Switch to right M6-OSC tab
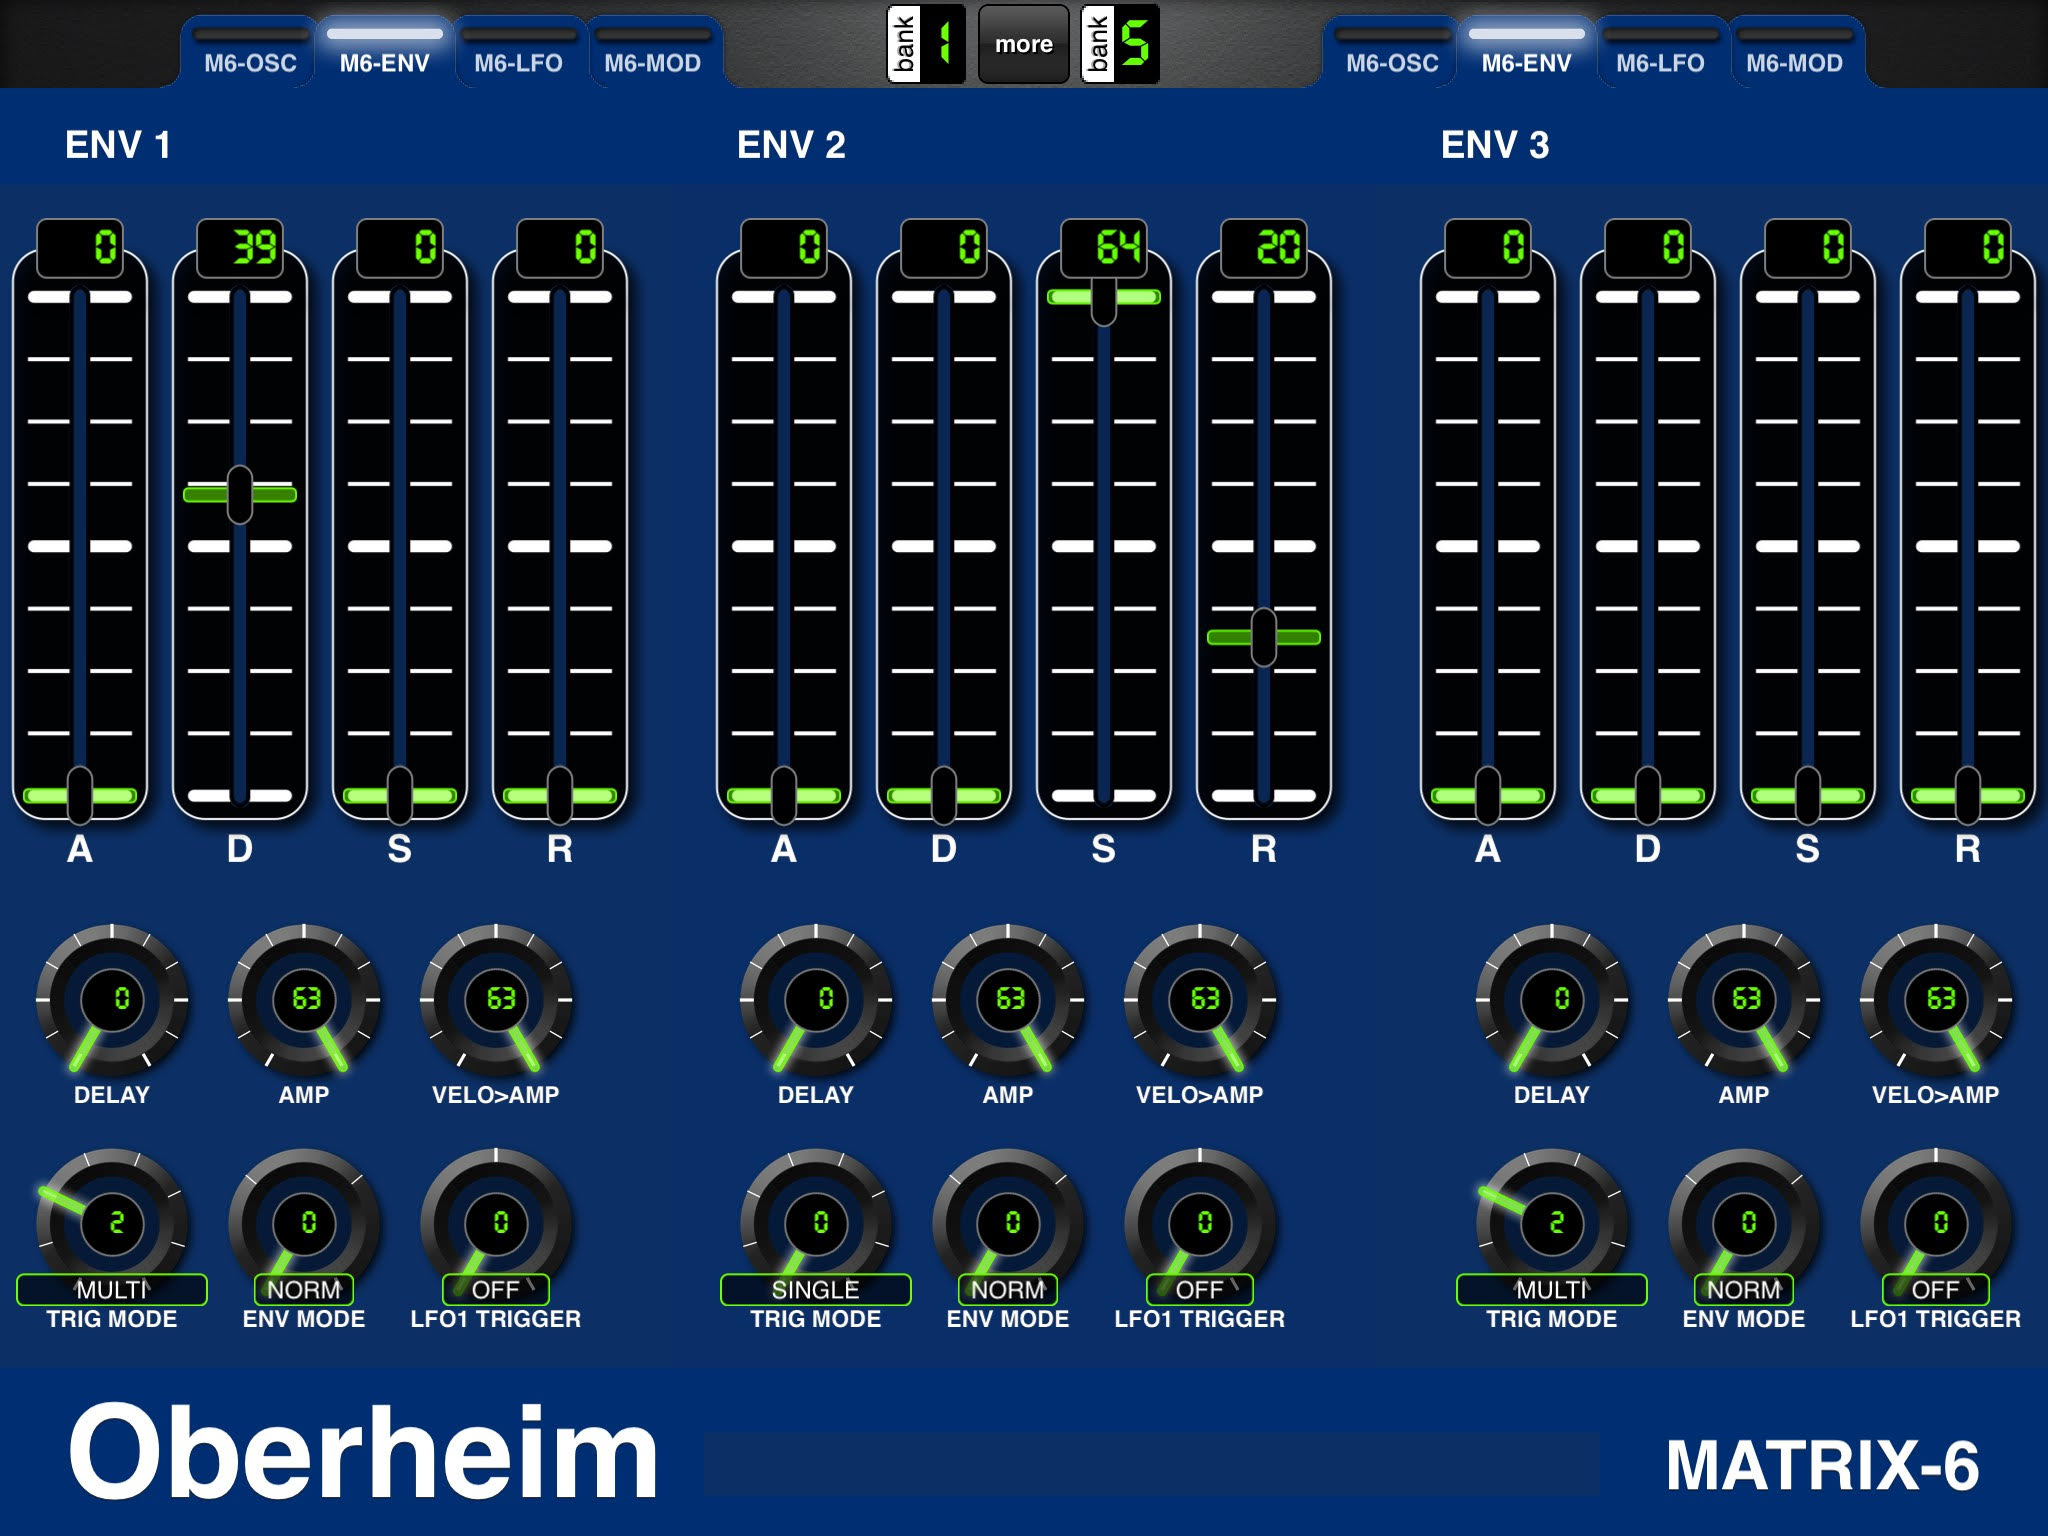The image size is (2048, 1536). tap(1392, 54)
